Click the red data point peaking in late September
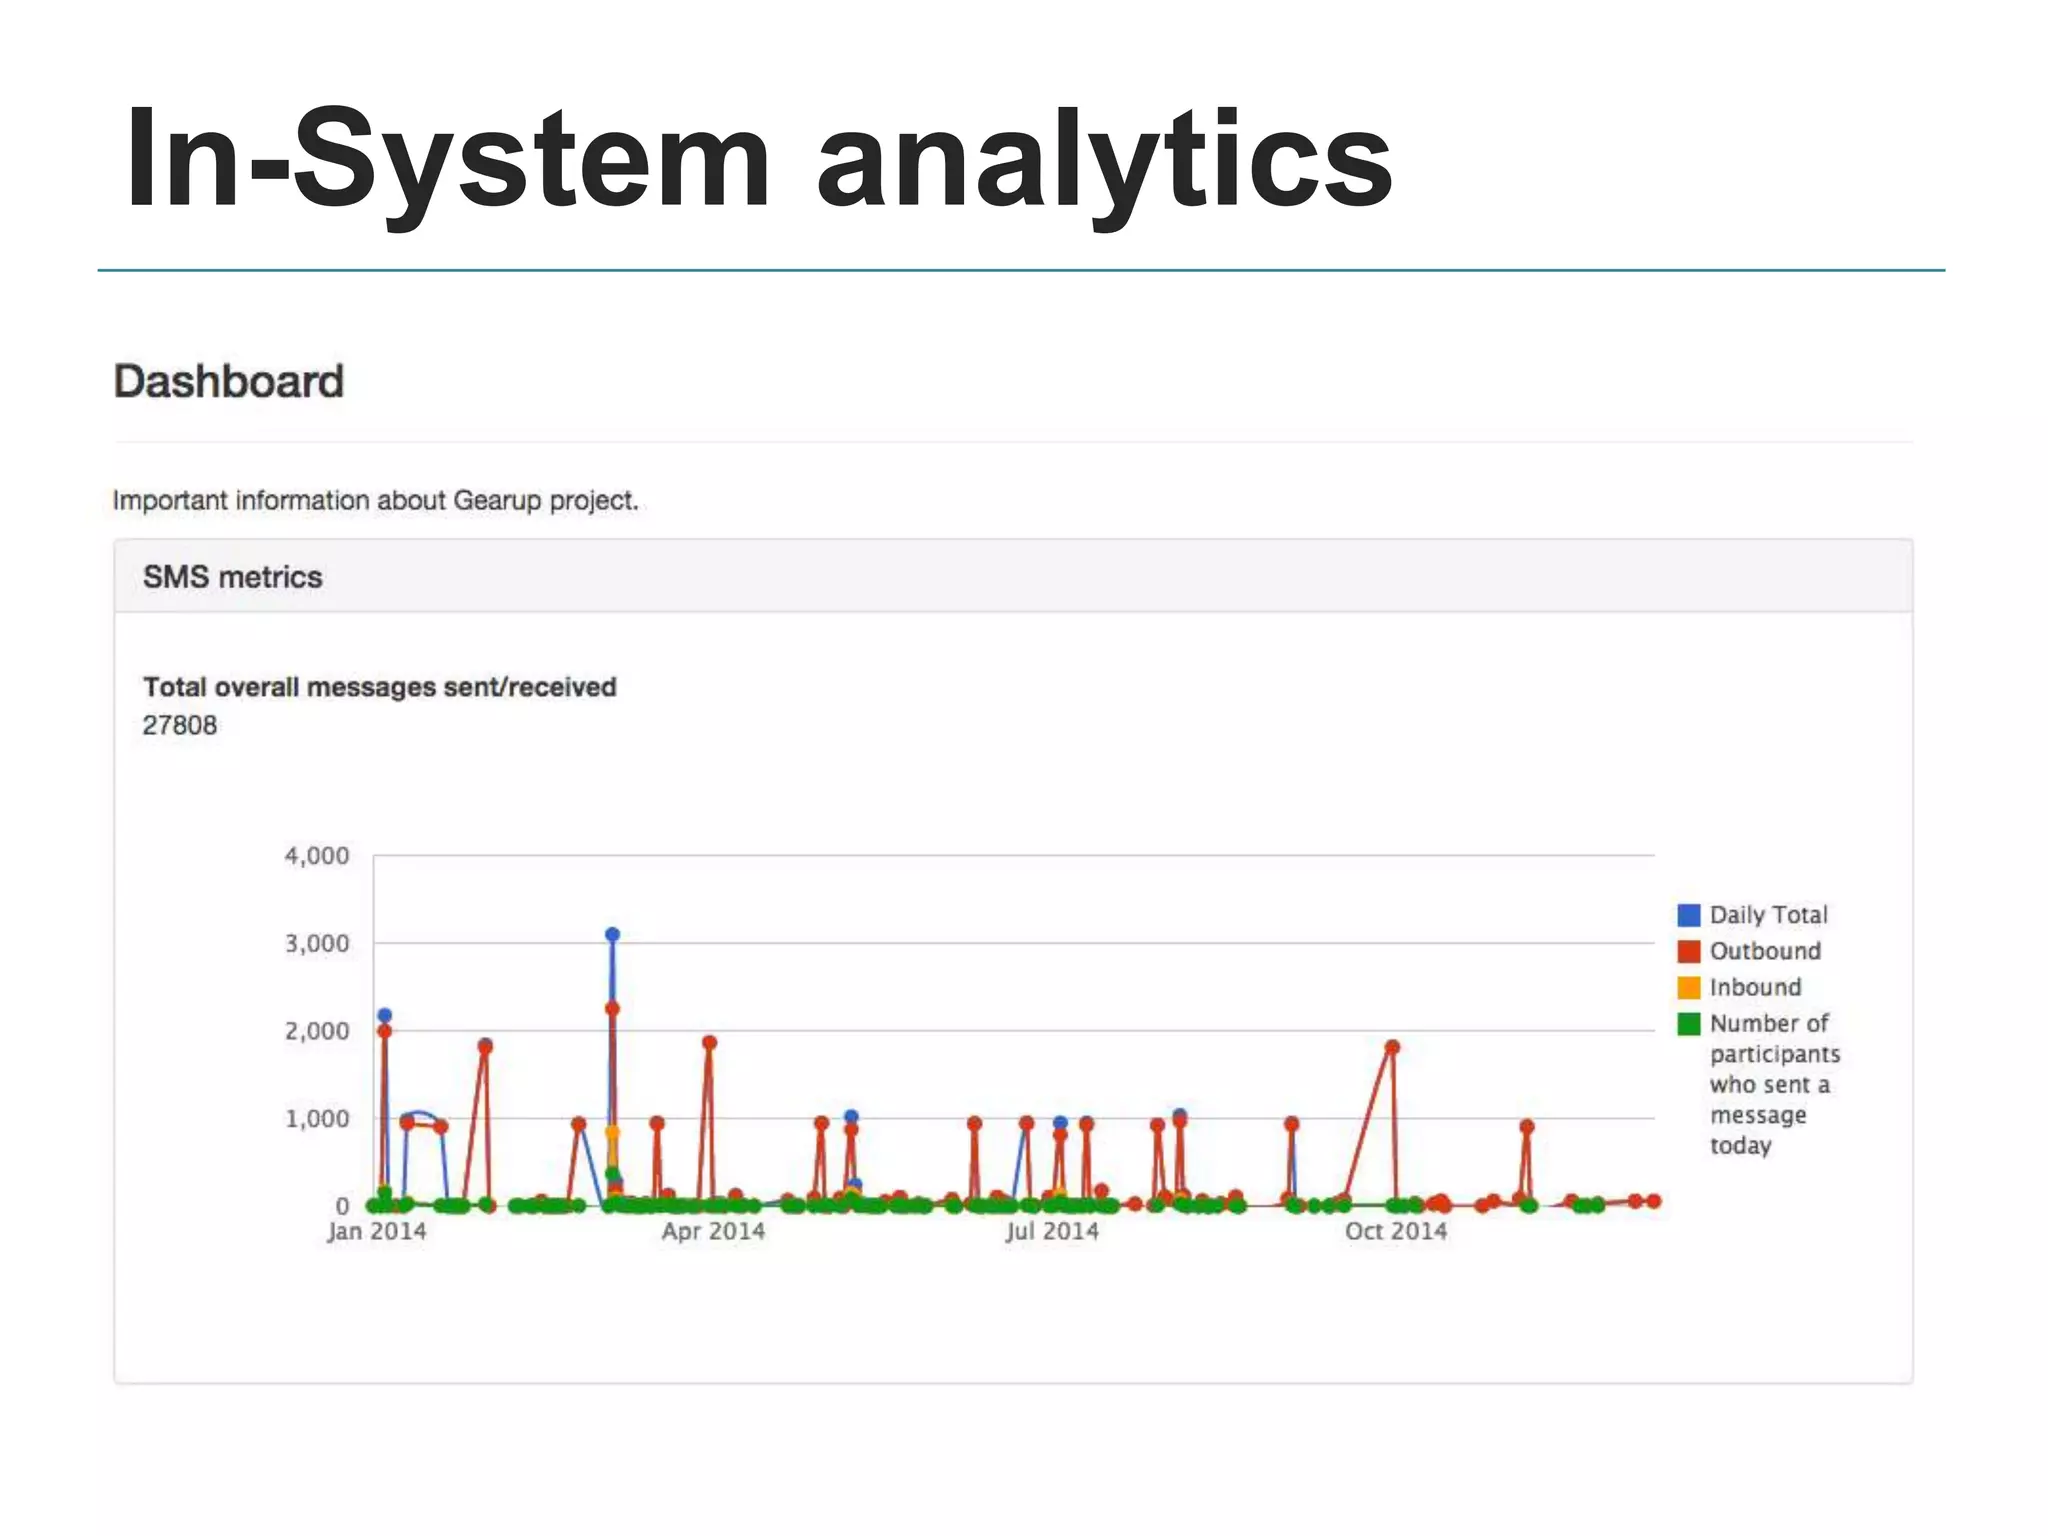This screenshot has width=2048, height=1536. click(x=1392, y=1047)
